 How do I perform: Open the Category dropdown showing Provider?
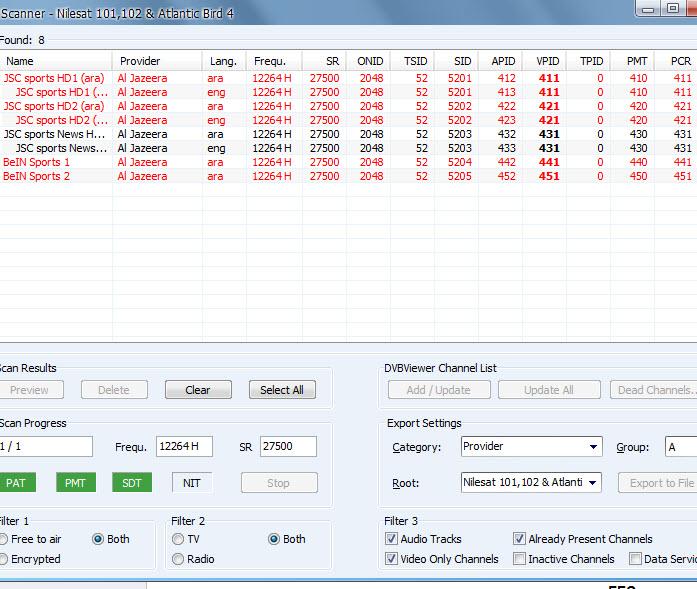point(532,446)
